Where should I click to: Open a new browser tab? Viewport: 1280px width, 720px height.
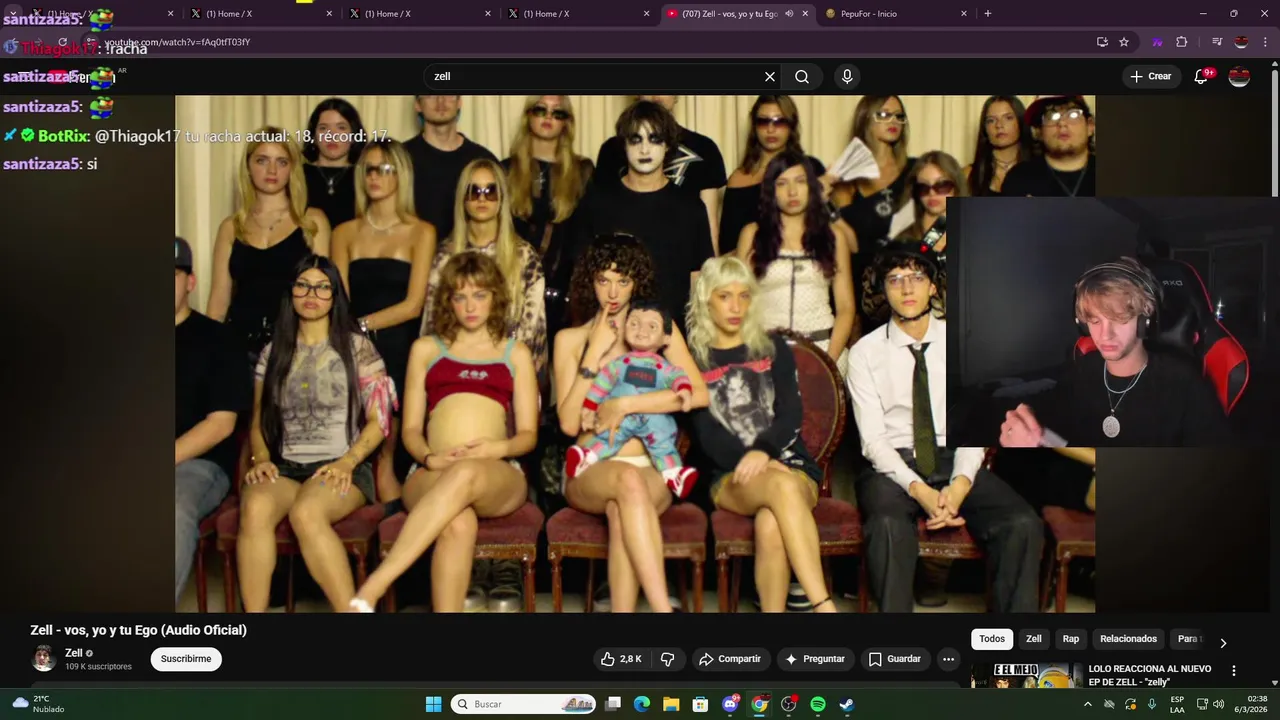click(988, 14)
